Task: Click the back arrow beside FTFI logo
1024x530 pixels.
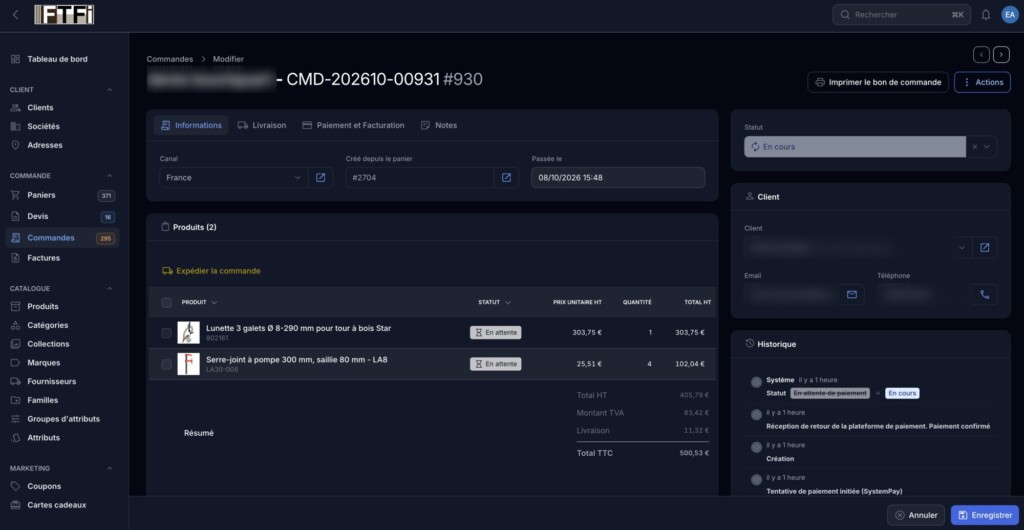Action: click(16, 14)
